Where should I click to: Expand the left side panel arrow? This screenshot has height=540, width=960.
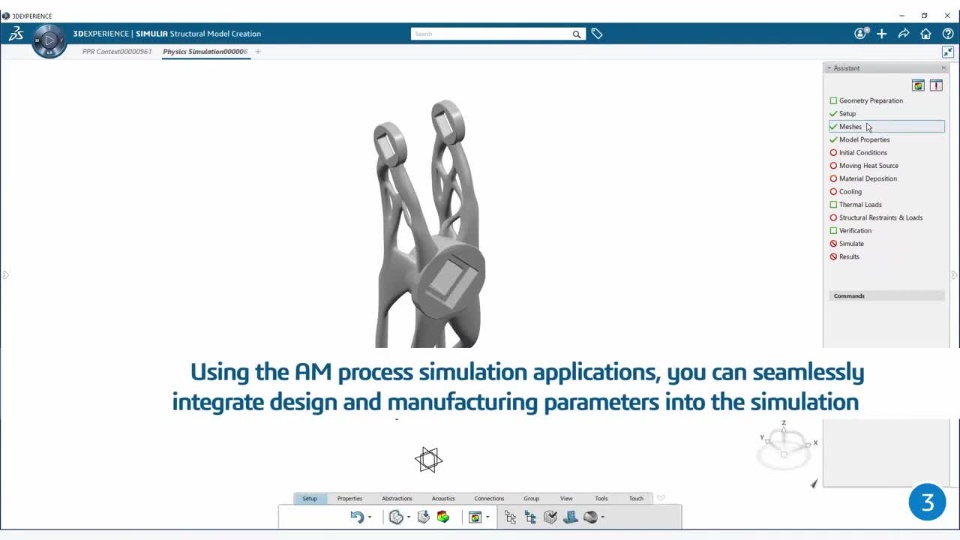pyautogui.click(x=6, y=275)
